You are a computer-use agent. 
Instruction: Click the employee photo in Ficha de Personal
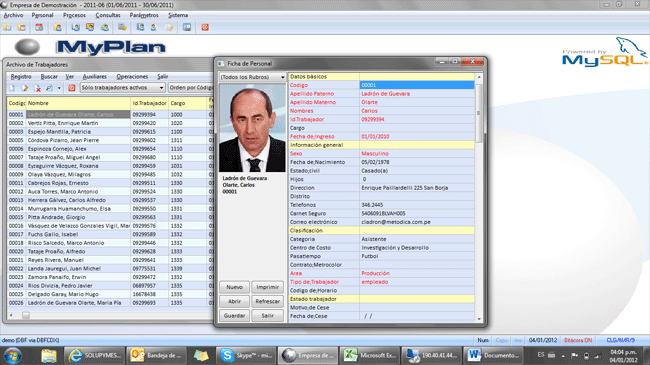click(x=252, y=128)
